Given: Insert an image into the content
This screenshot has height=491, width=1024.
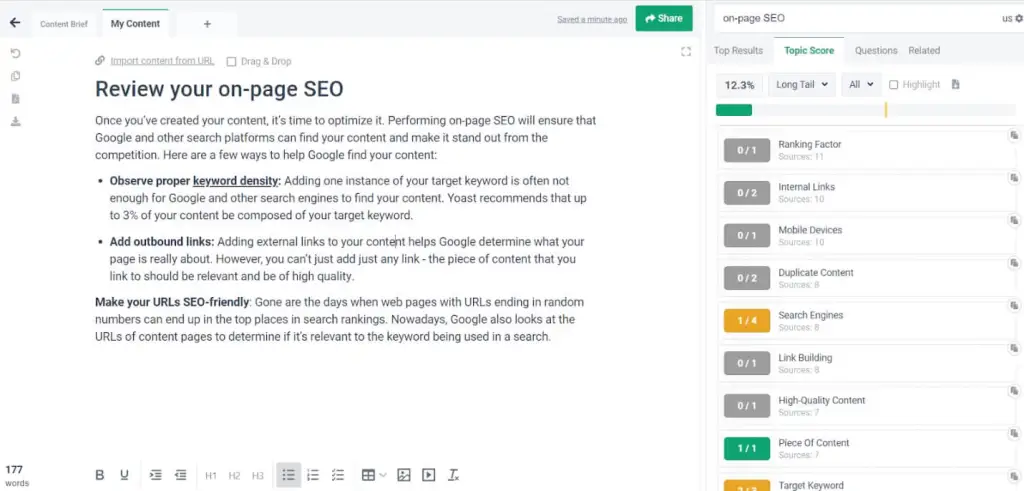Looking at the screenshot, I should point(404,475).
